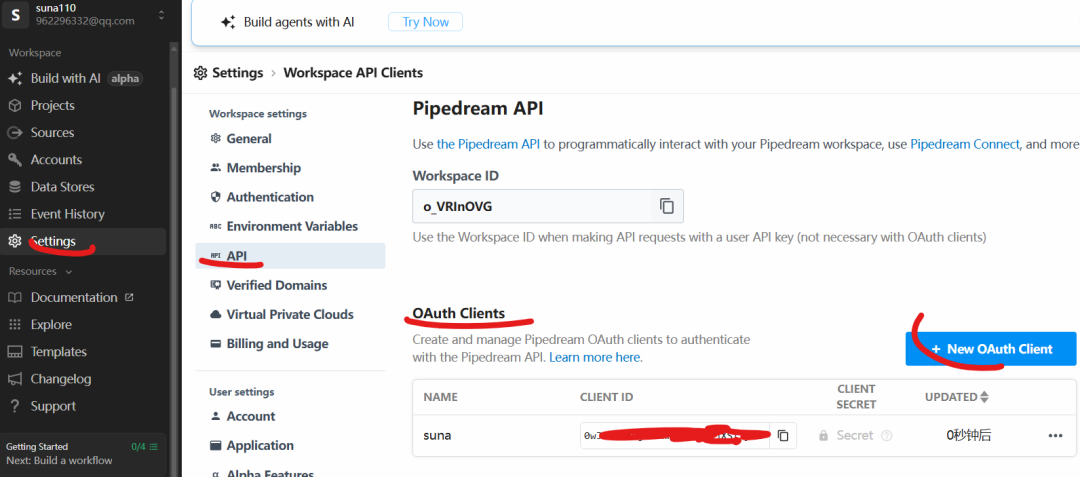Click Settings in the breadcrumb
The height and width of the screenshot is (477, 1080).
(x=238, y=73)
